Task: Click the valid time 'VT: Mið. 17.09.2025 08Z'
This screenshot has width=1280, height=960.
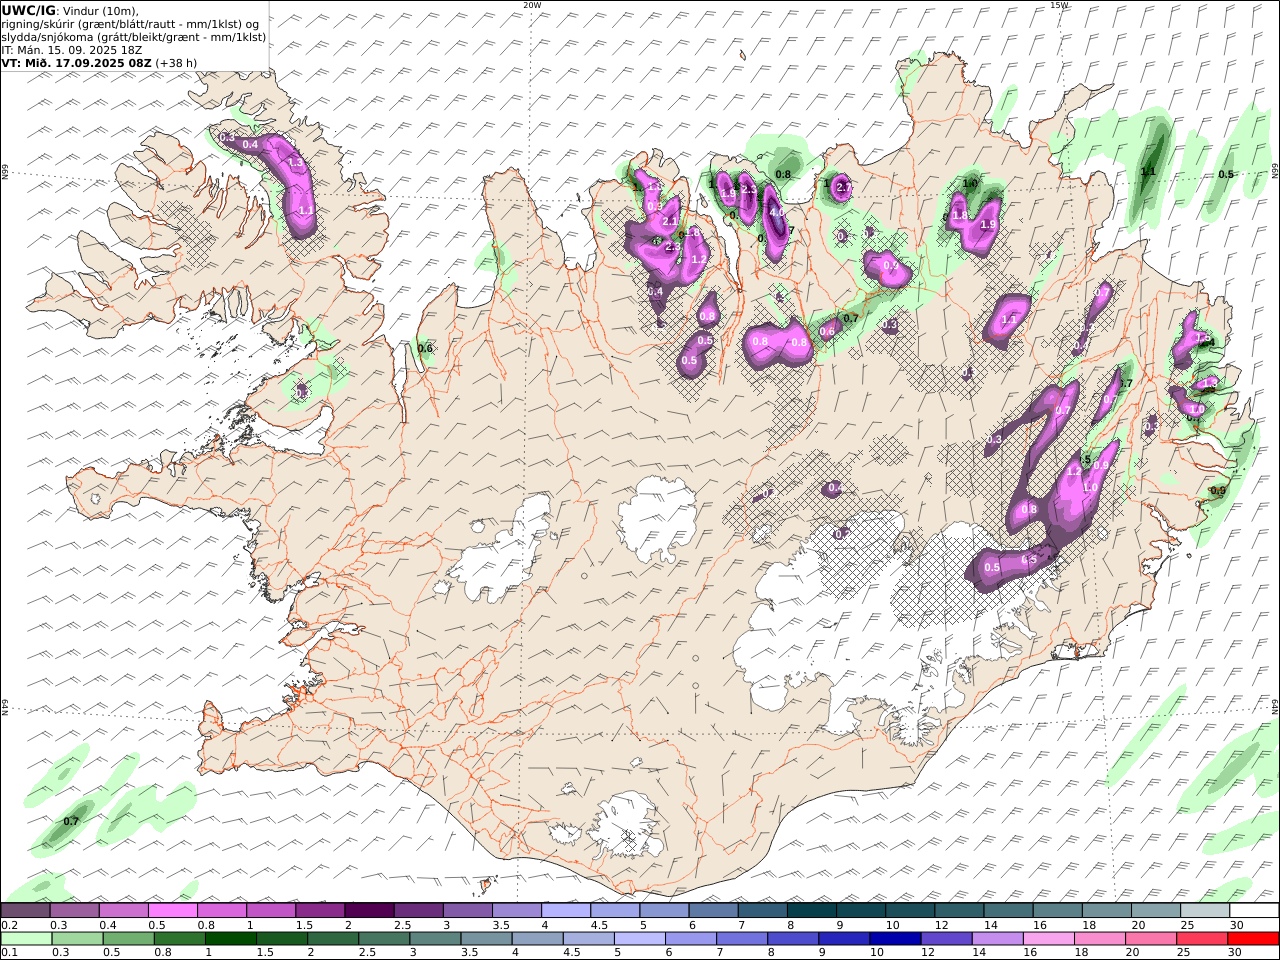Action: click(77, 62)
